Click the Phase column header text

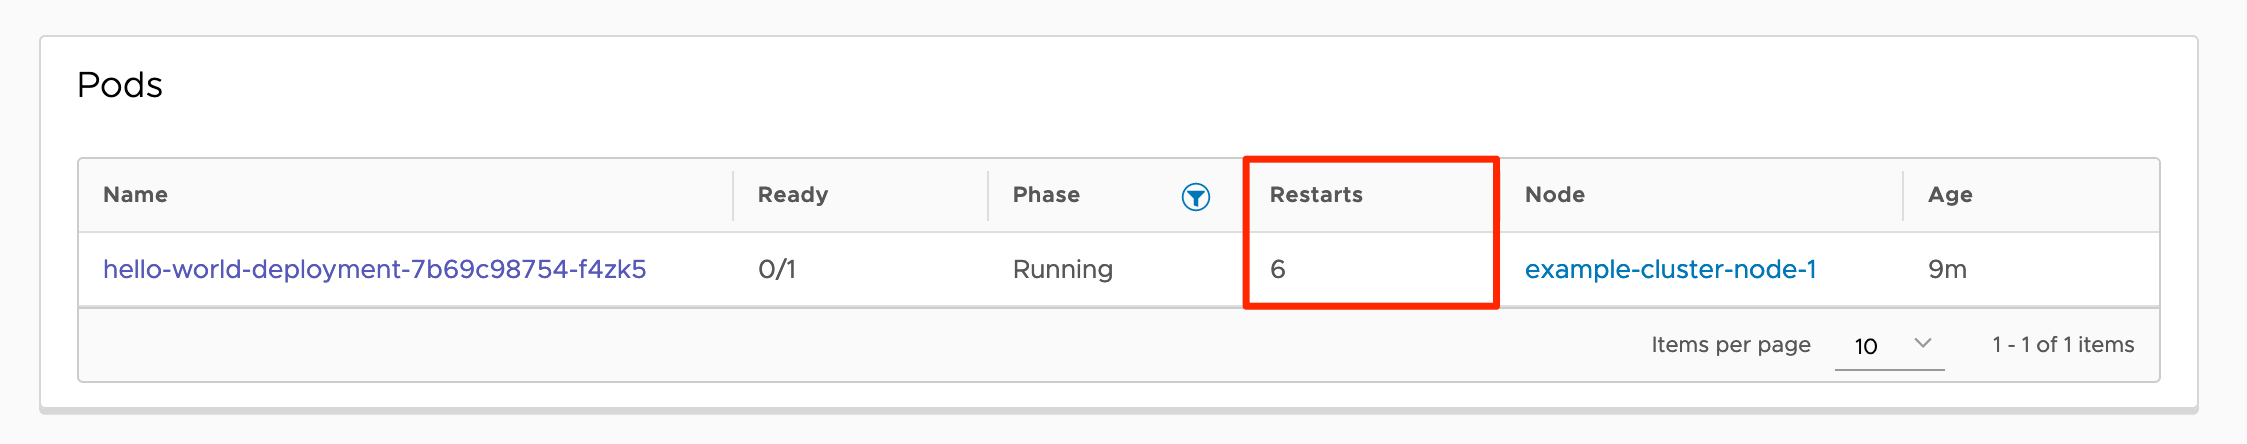(x=1046, y=195)
